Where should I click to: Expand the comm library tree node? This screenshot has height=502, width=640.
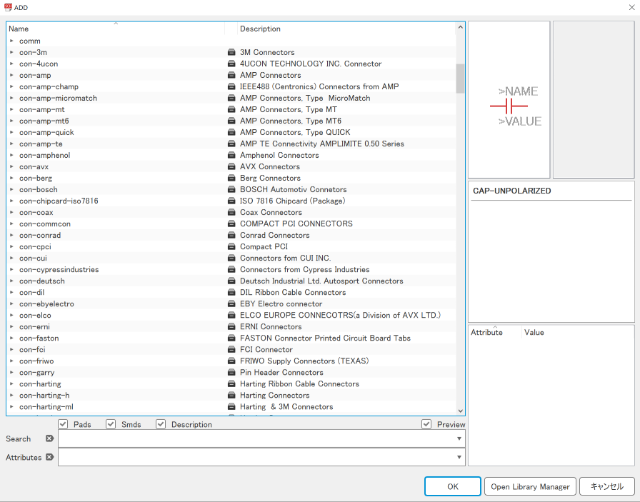[x=11, y=41]
